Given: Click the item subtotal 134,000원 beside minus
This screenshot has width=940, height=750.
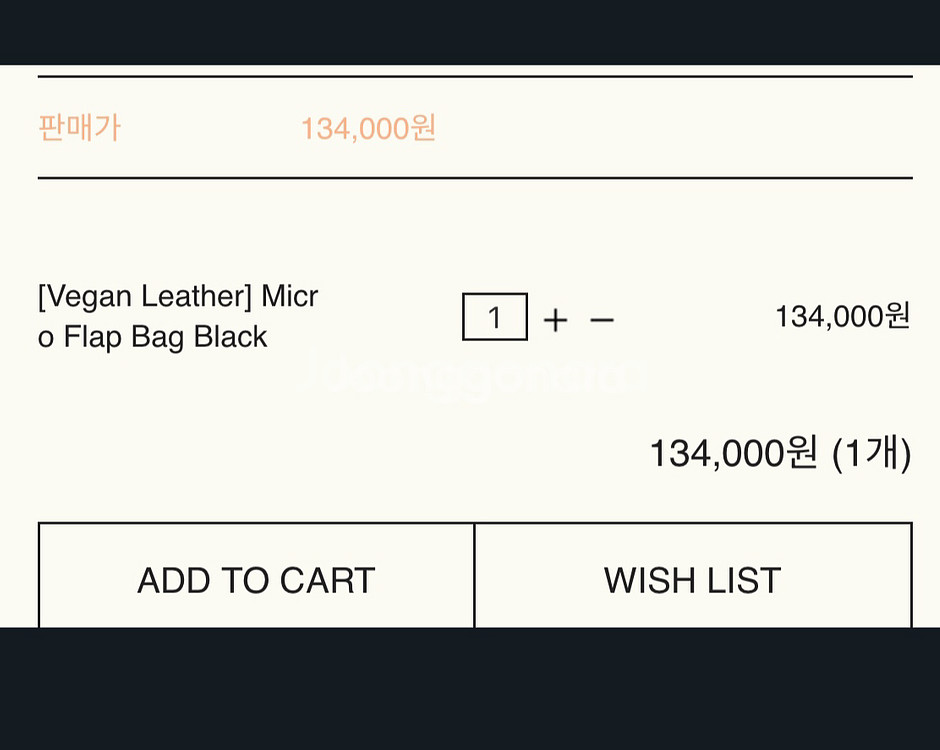Looking at the screenshot, I should point(843,316).
